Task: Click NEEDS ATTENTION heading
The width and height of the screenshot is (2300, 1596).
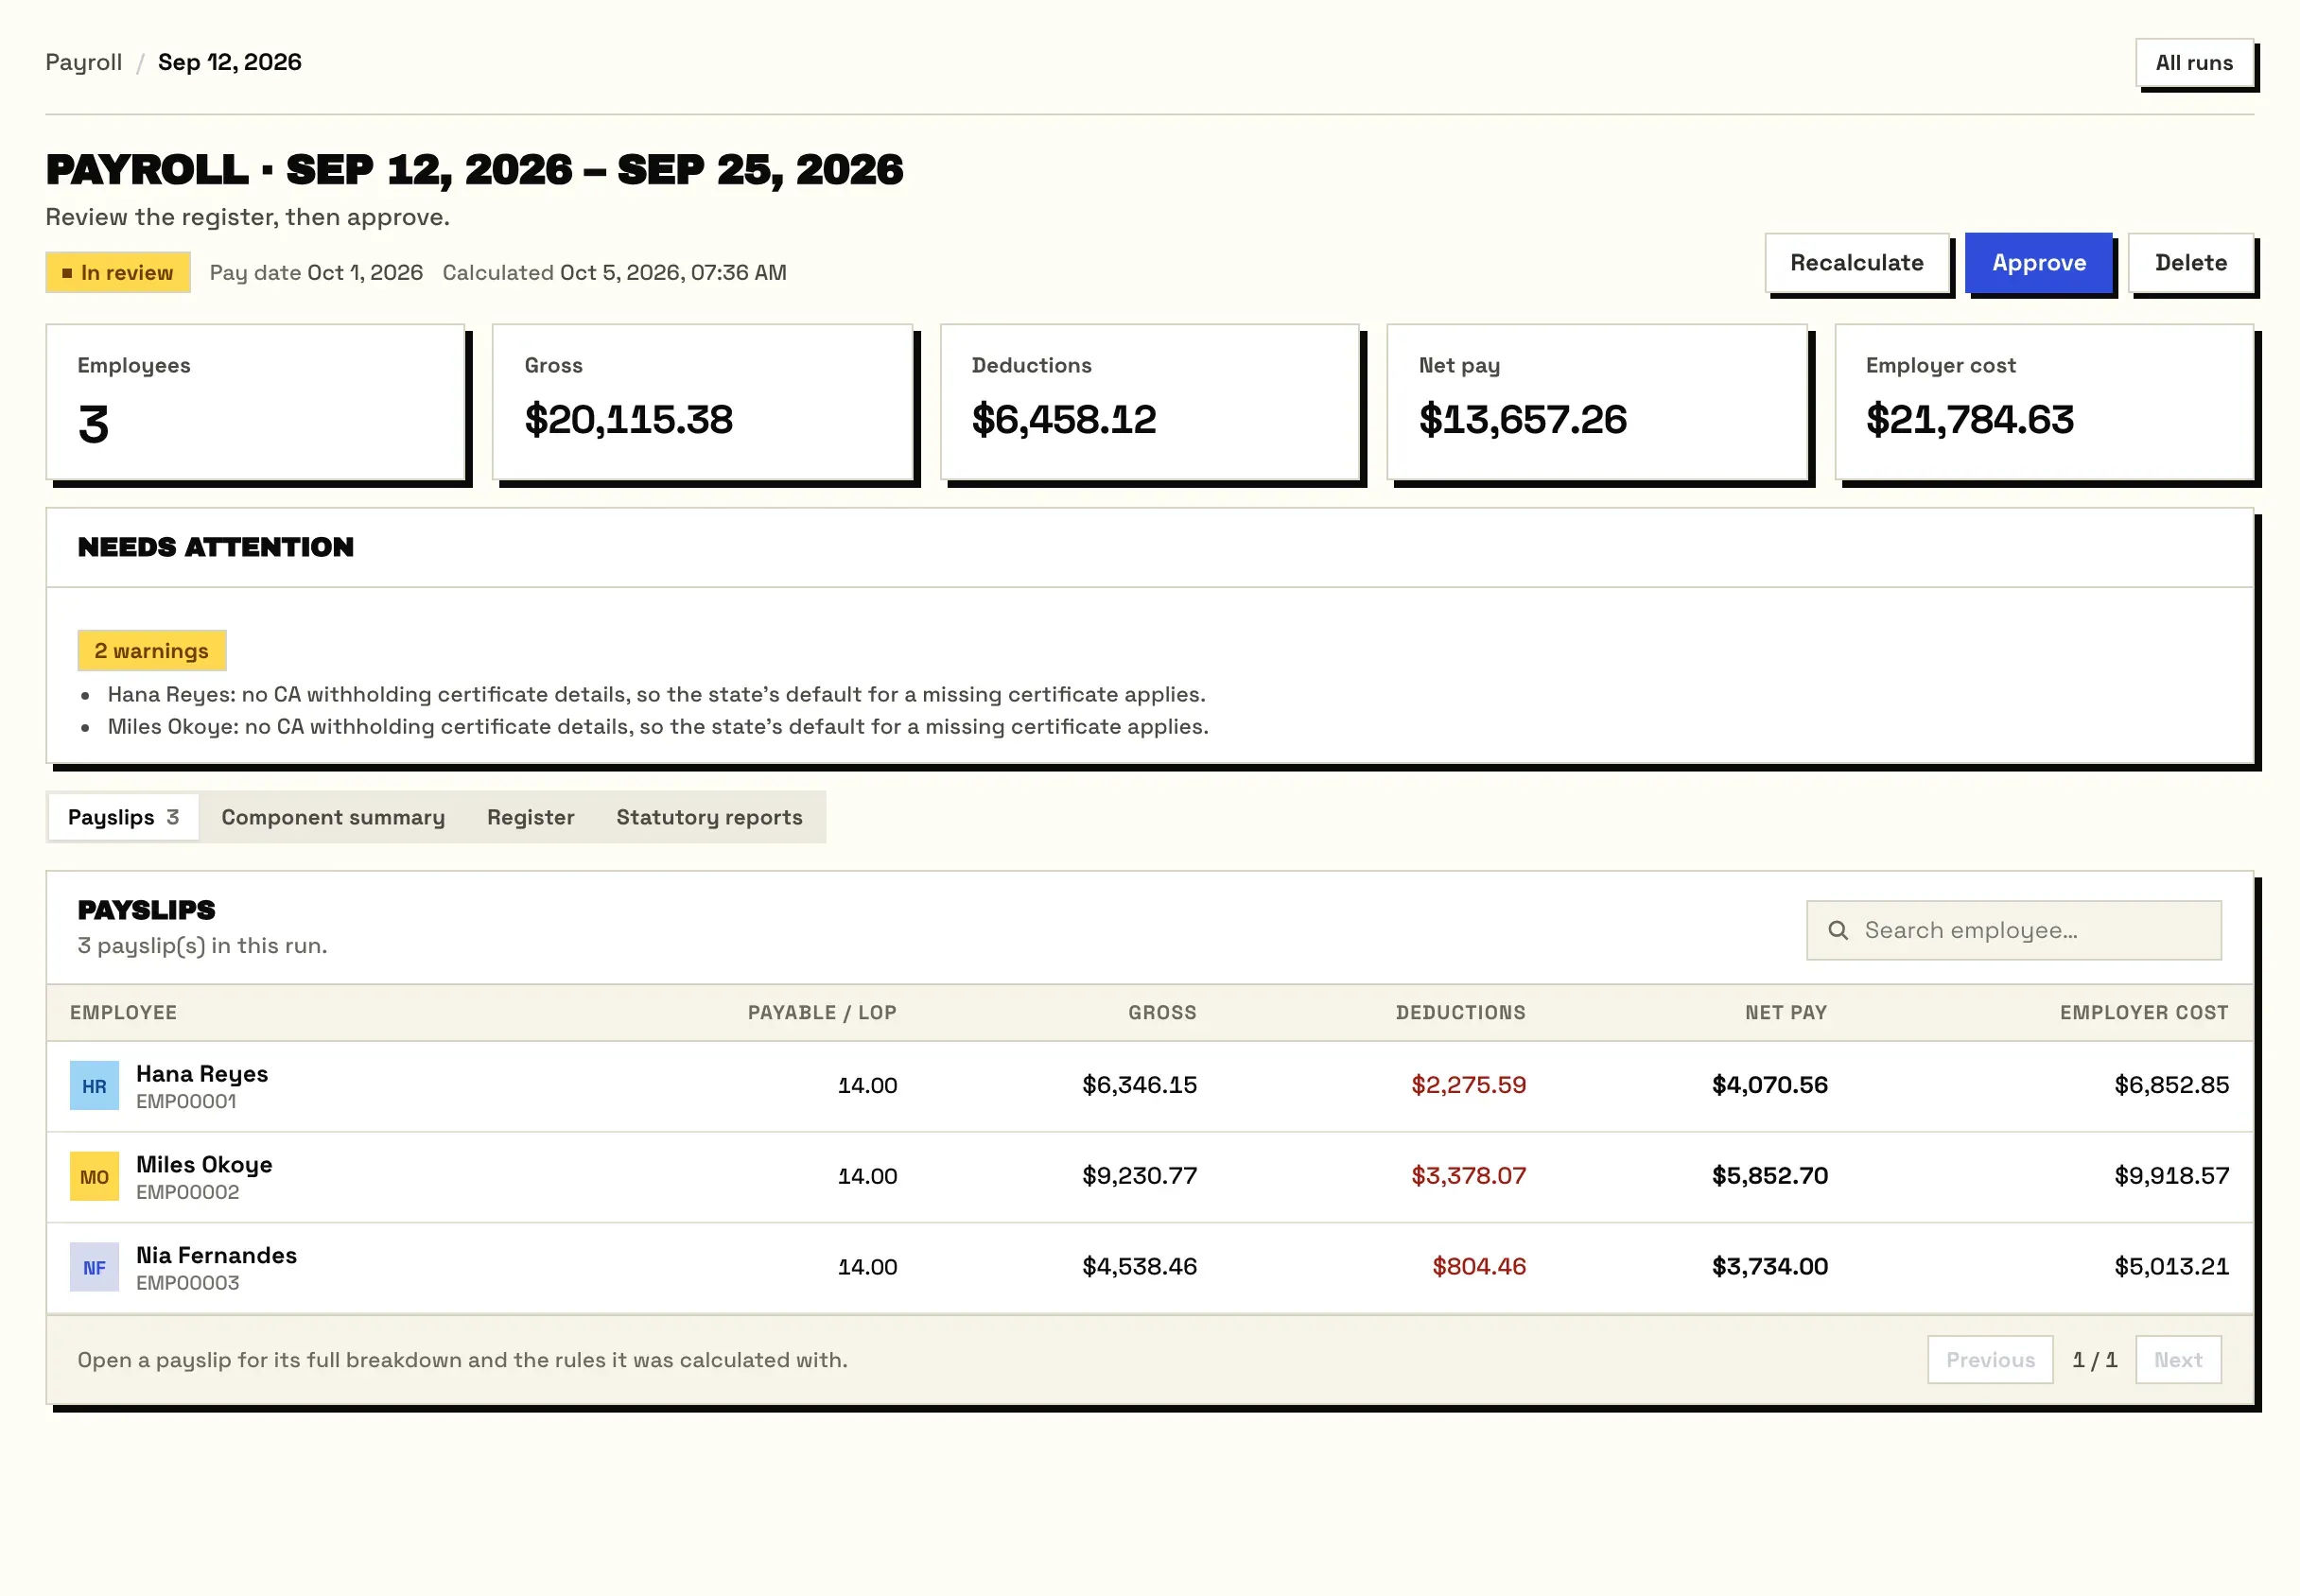Action: (x=216, y=548)
